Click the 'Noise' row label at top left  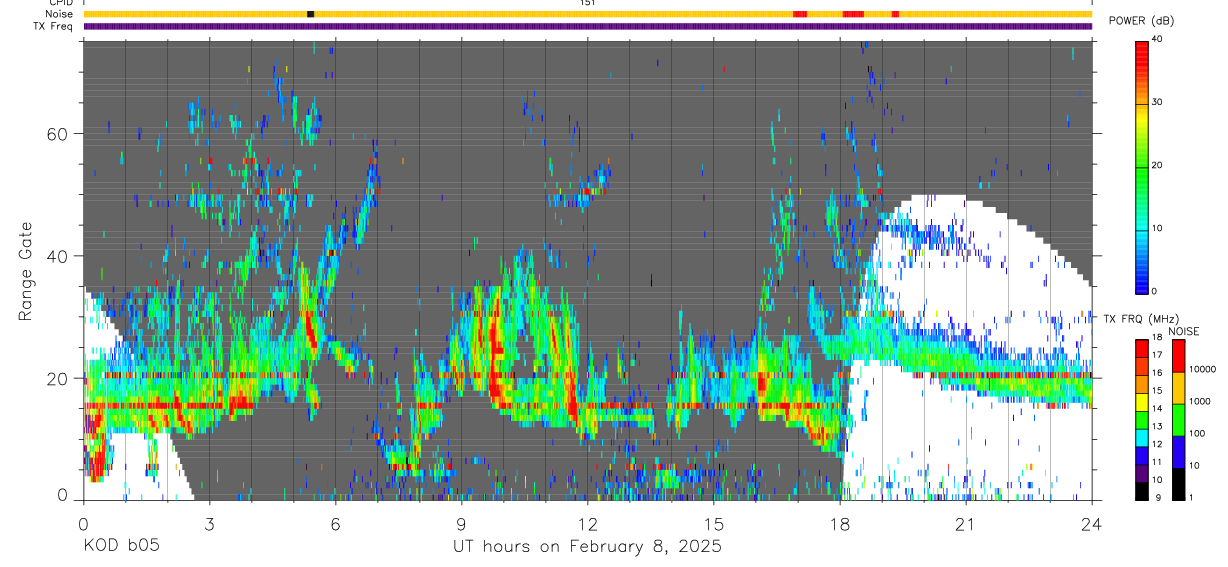[60, 14]
